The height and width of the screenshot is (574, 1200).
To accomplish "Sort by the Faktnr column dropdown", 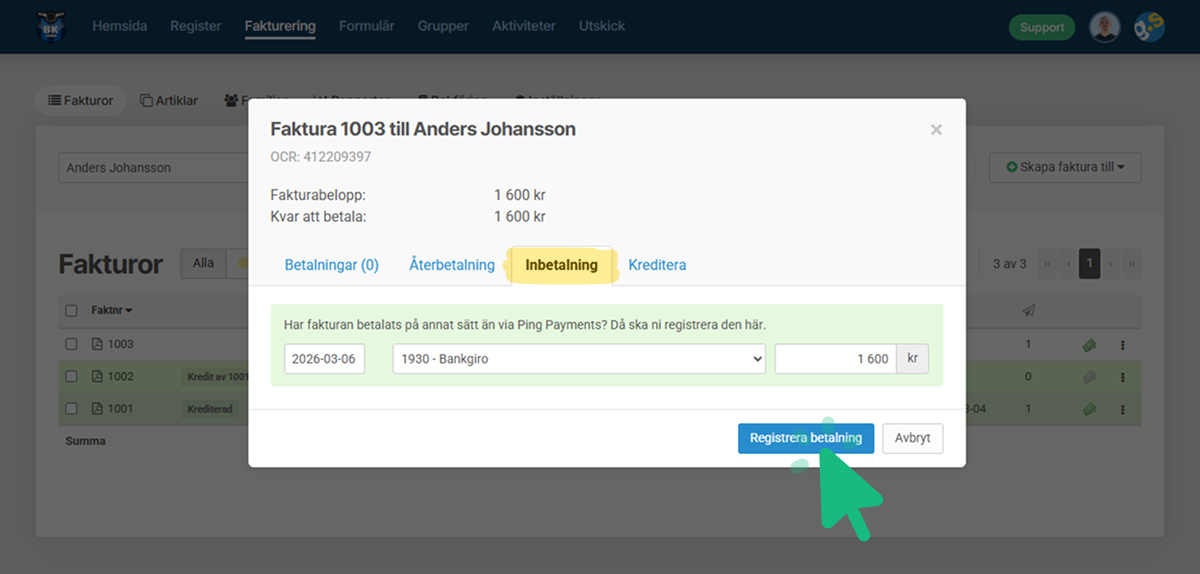I will pyautogui.click(x=112, y=311).
